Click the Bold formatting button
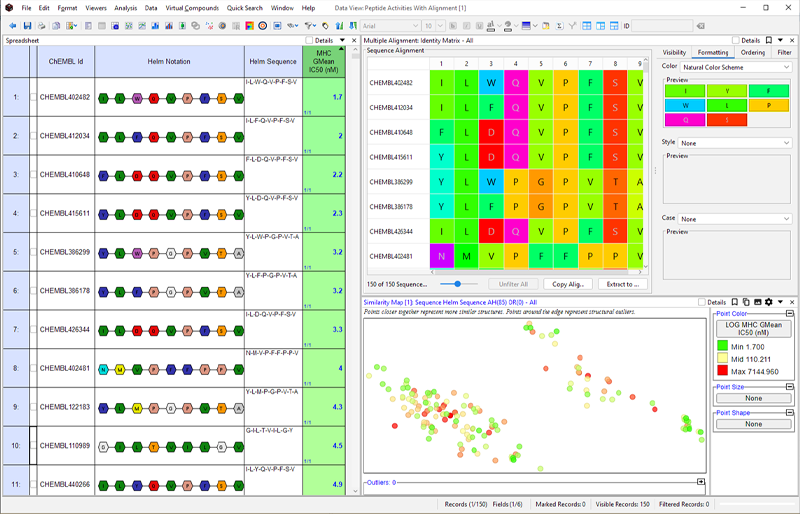The image size is (800, 514). tap(453, 26)
